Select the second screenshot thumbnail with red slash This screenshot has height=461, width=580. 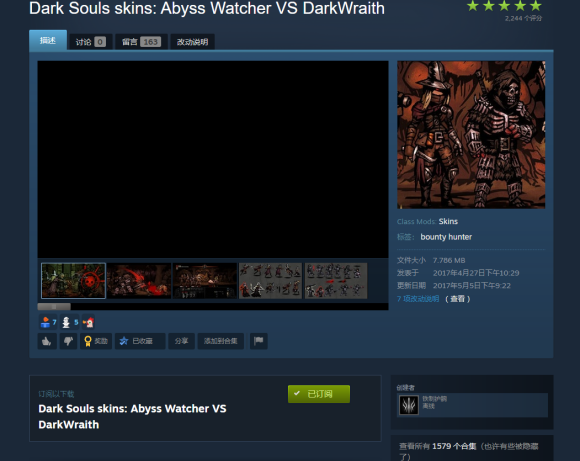[x=139, y=280]
